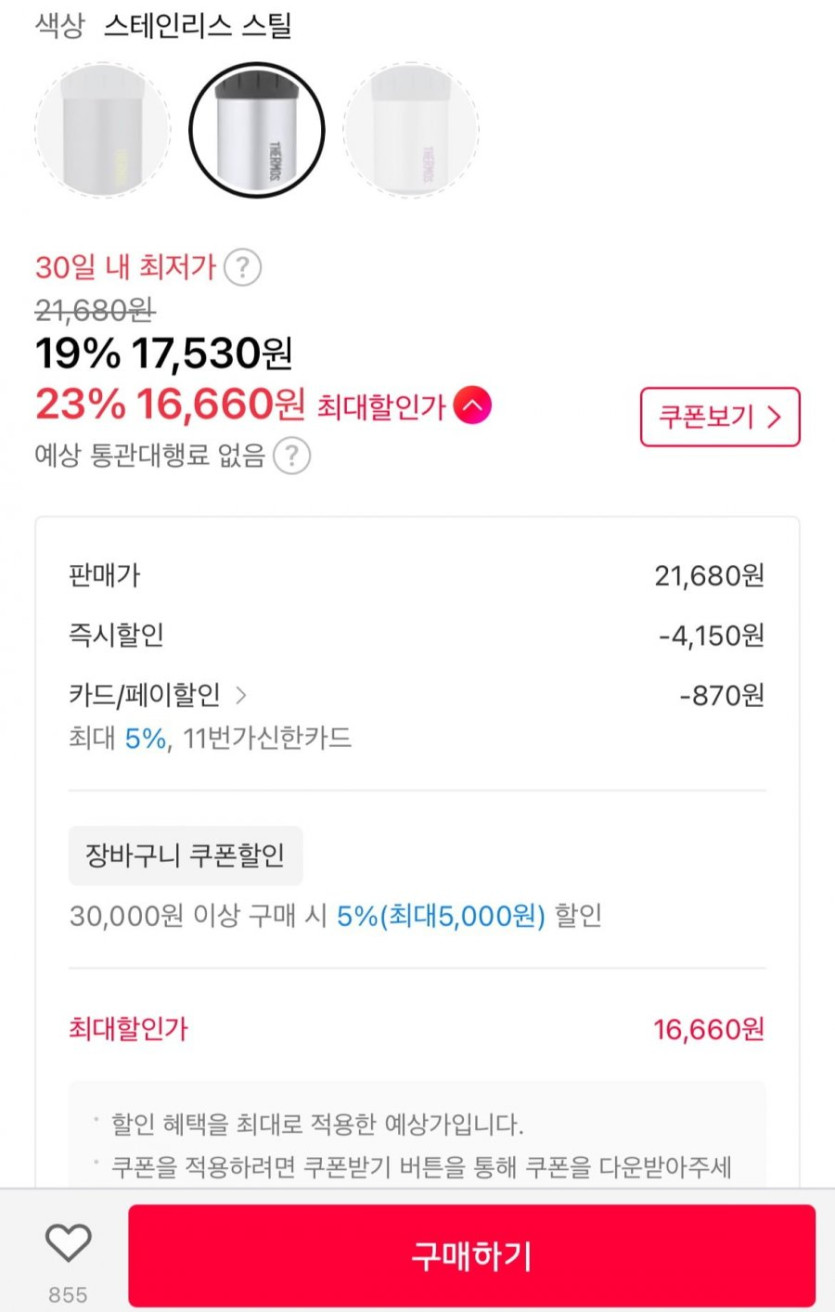Click the blue 5% card discount link
This screenshot has width=835, height=1312.
pos(145,739)
